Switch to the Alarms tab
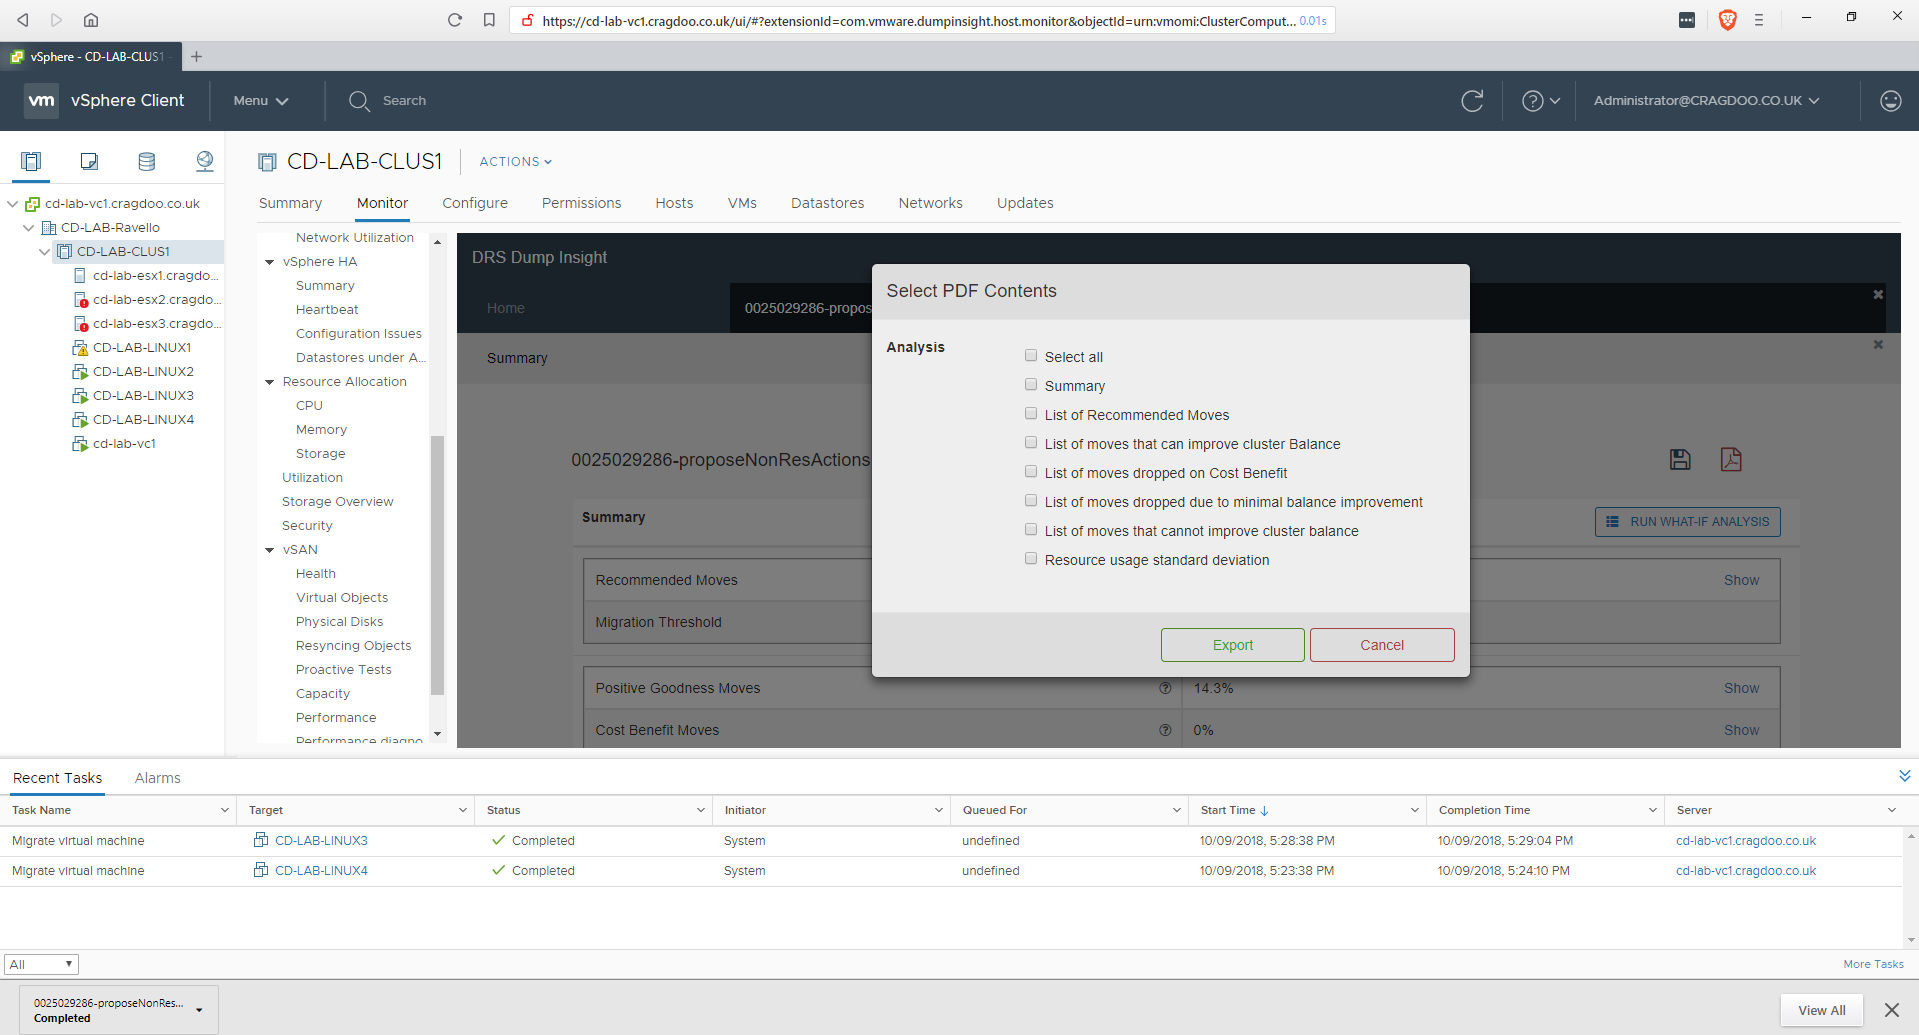The height and width of the screenshot is (1035, 1919). [157, 778]
